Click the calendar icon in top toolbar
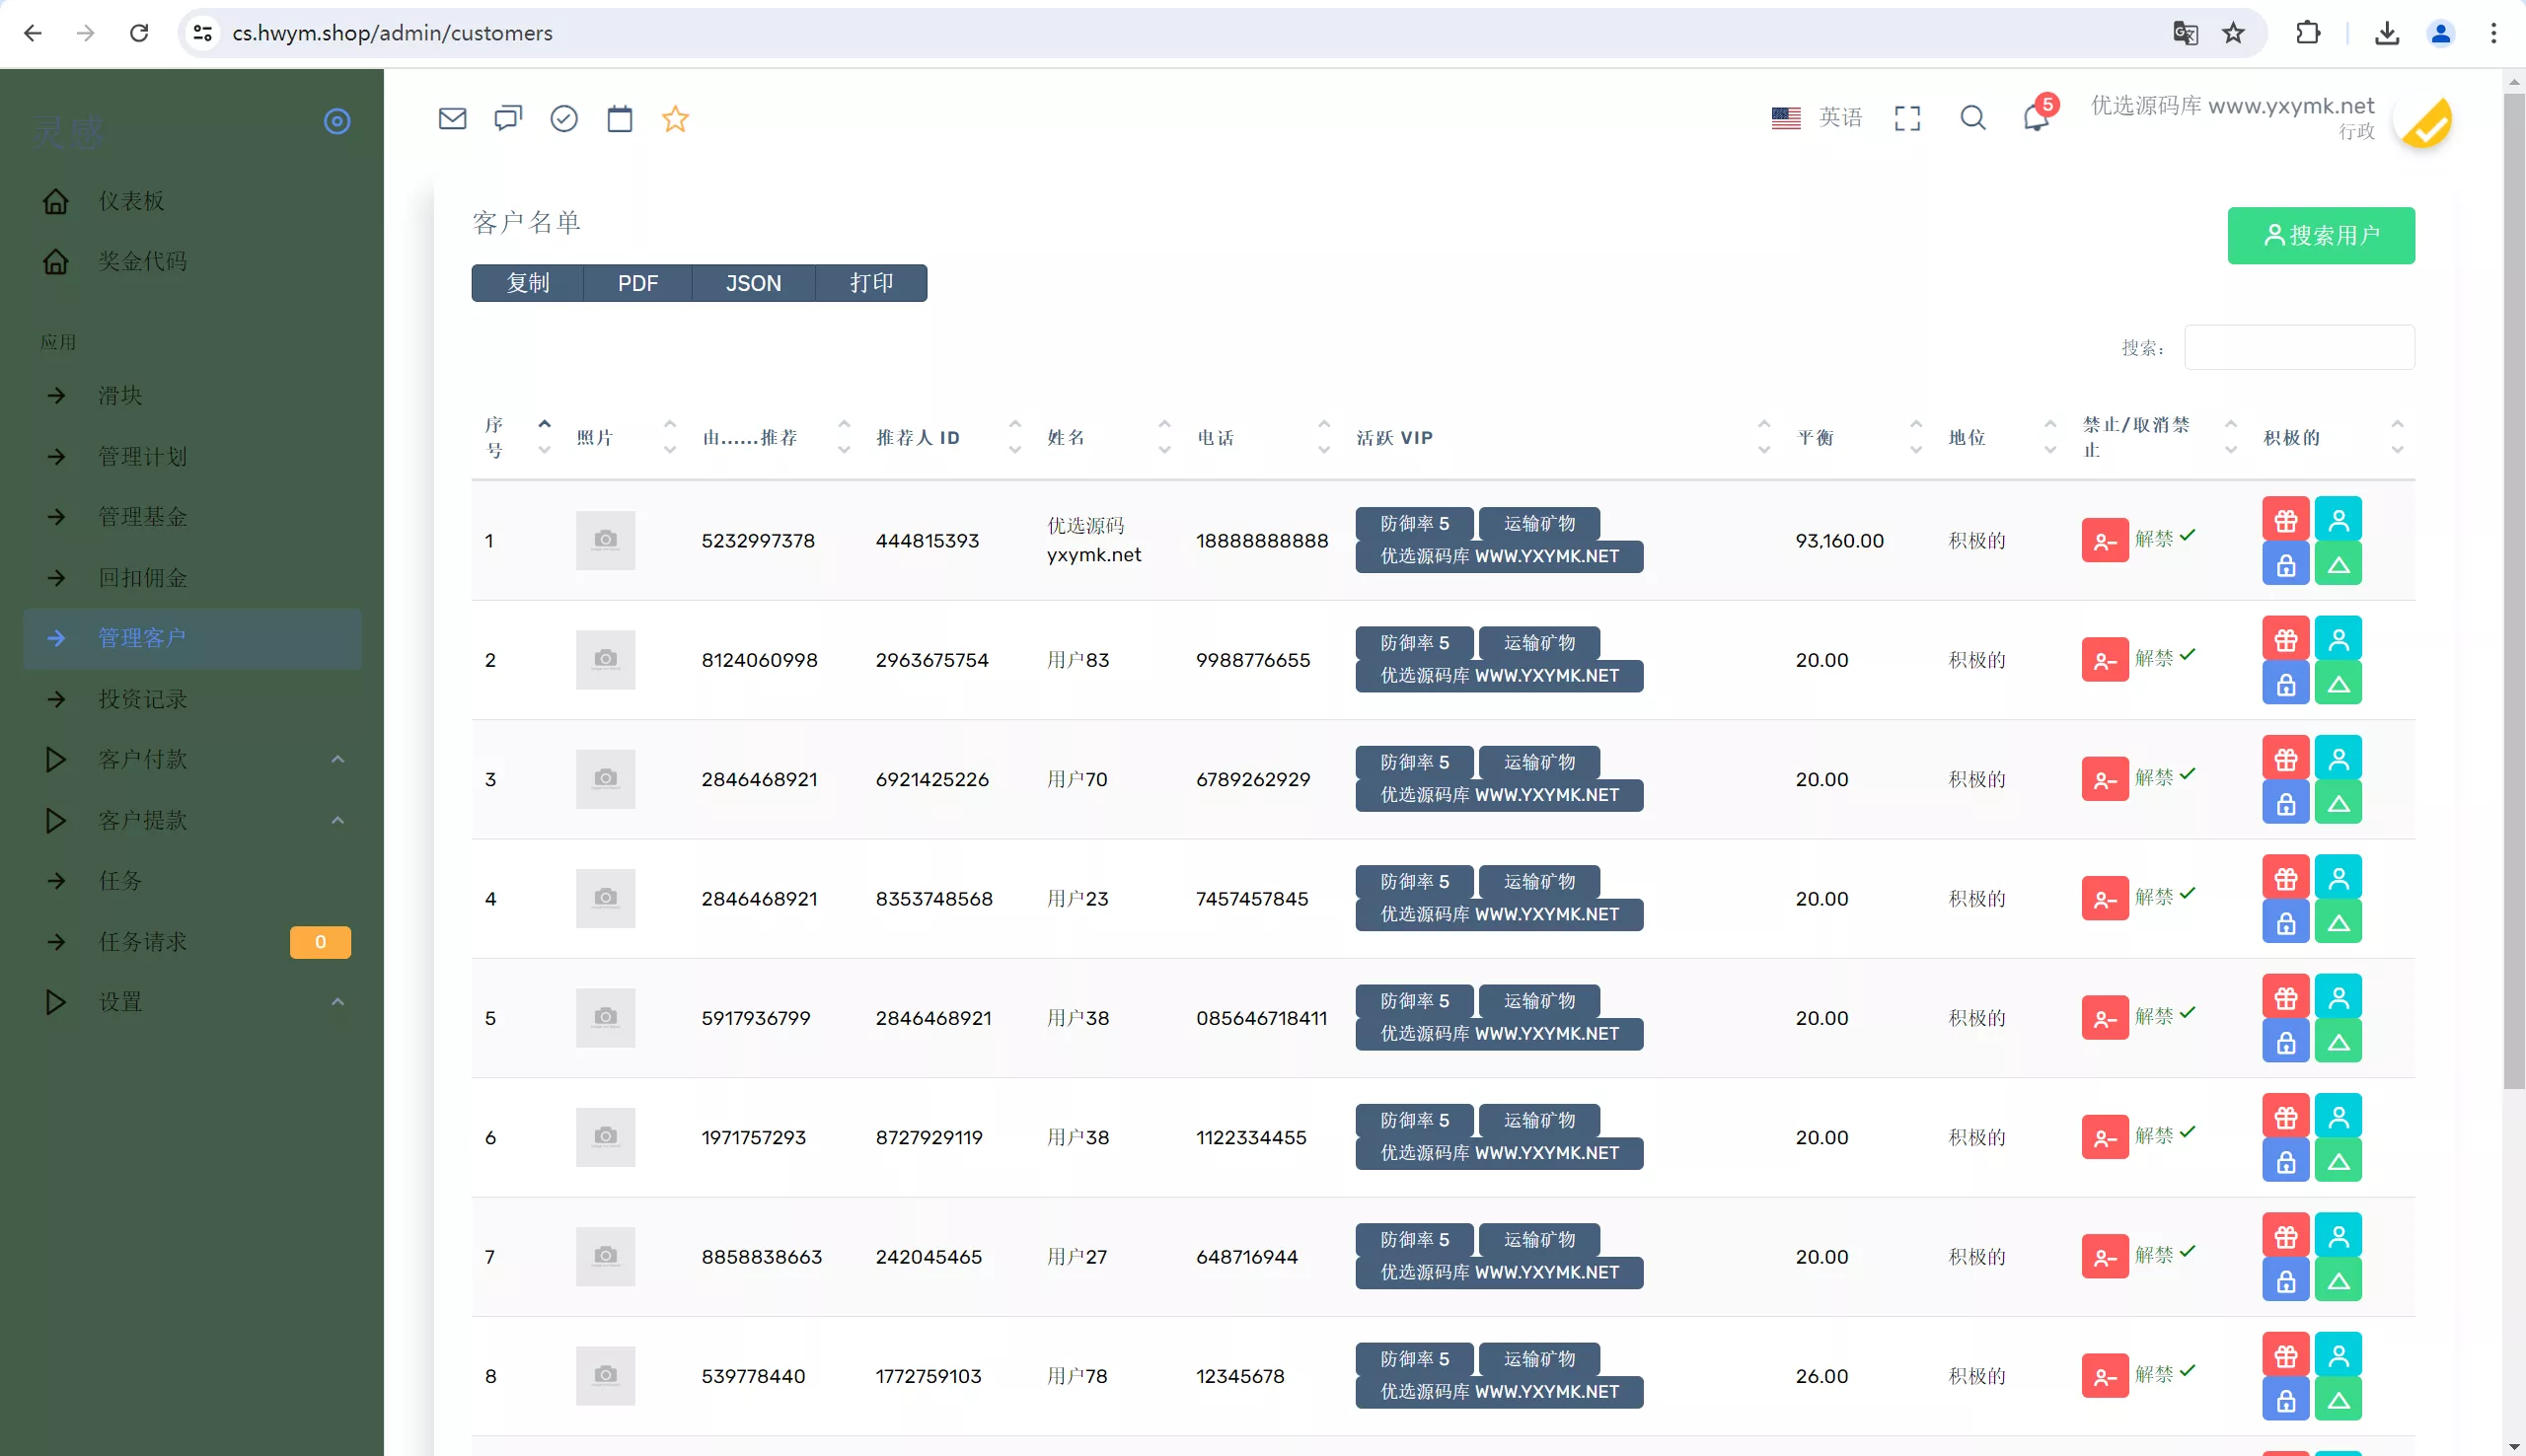This screenshot has height=1456, width=2526. coord(620,119)
